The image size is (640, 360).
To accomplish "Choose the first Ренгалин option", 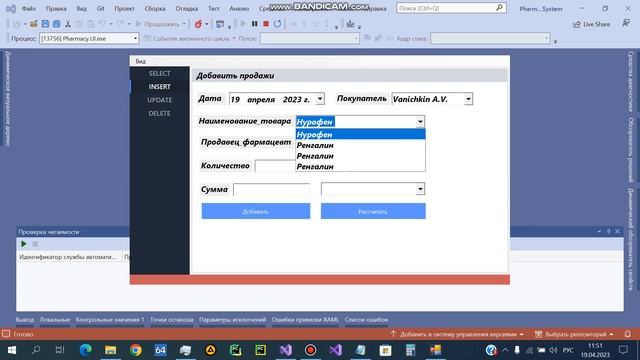I will (360, 145).
